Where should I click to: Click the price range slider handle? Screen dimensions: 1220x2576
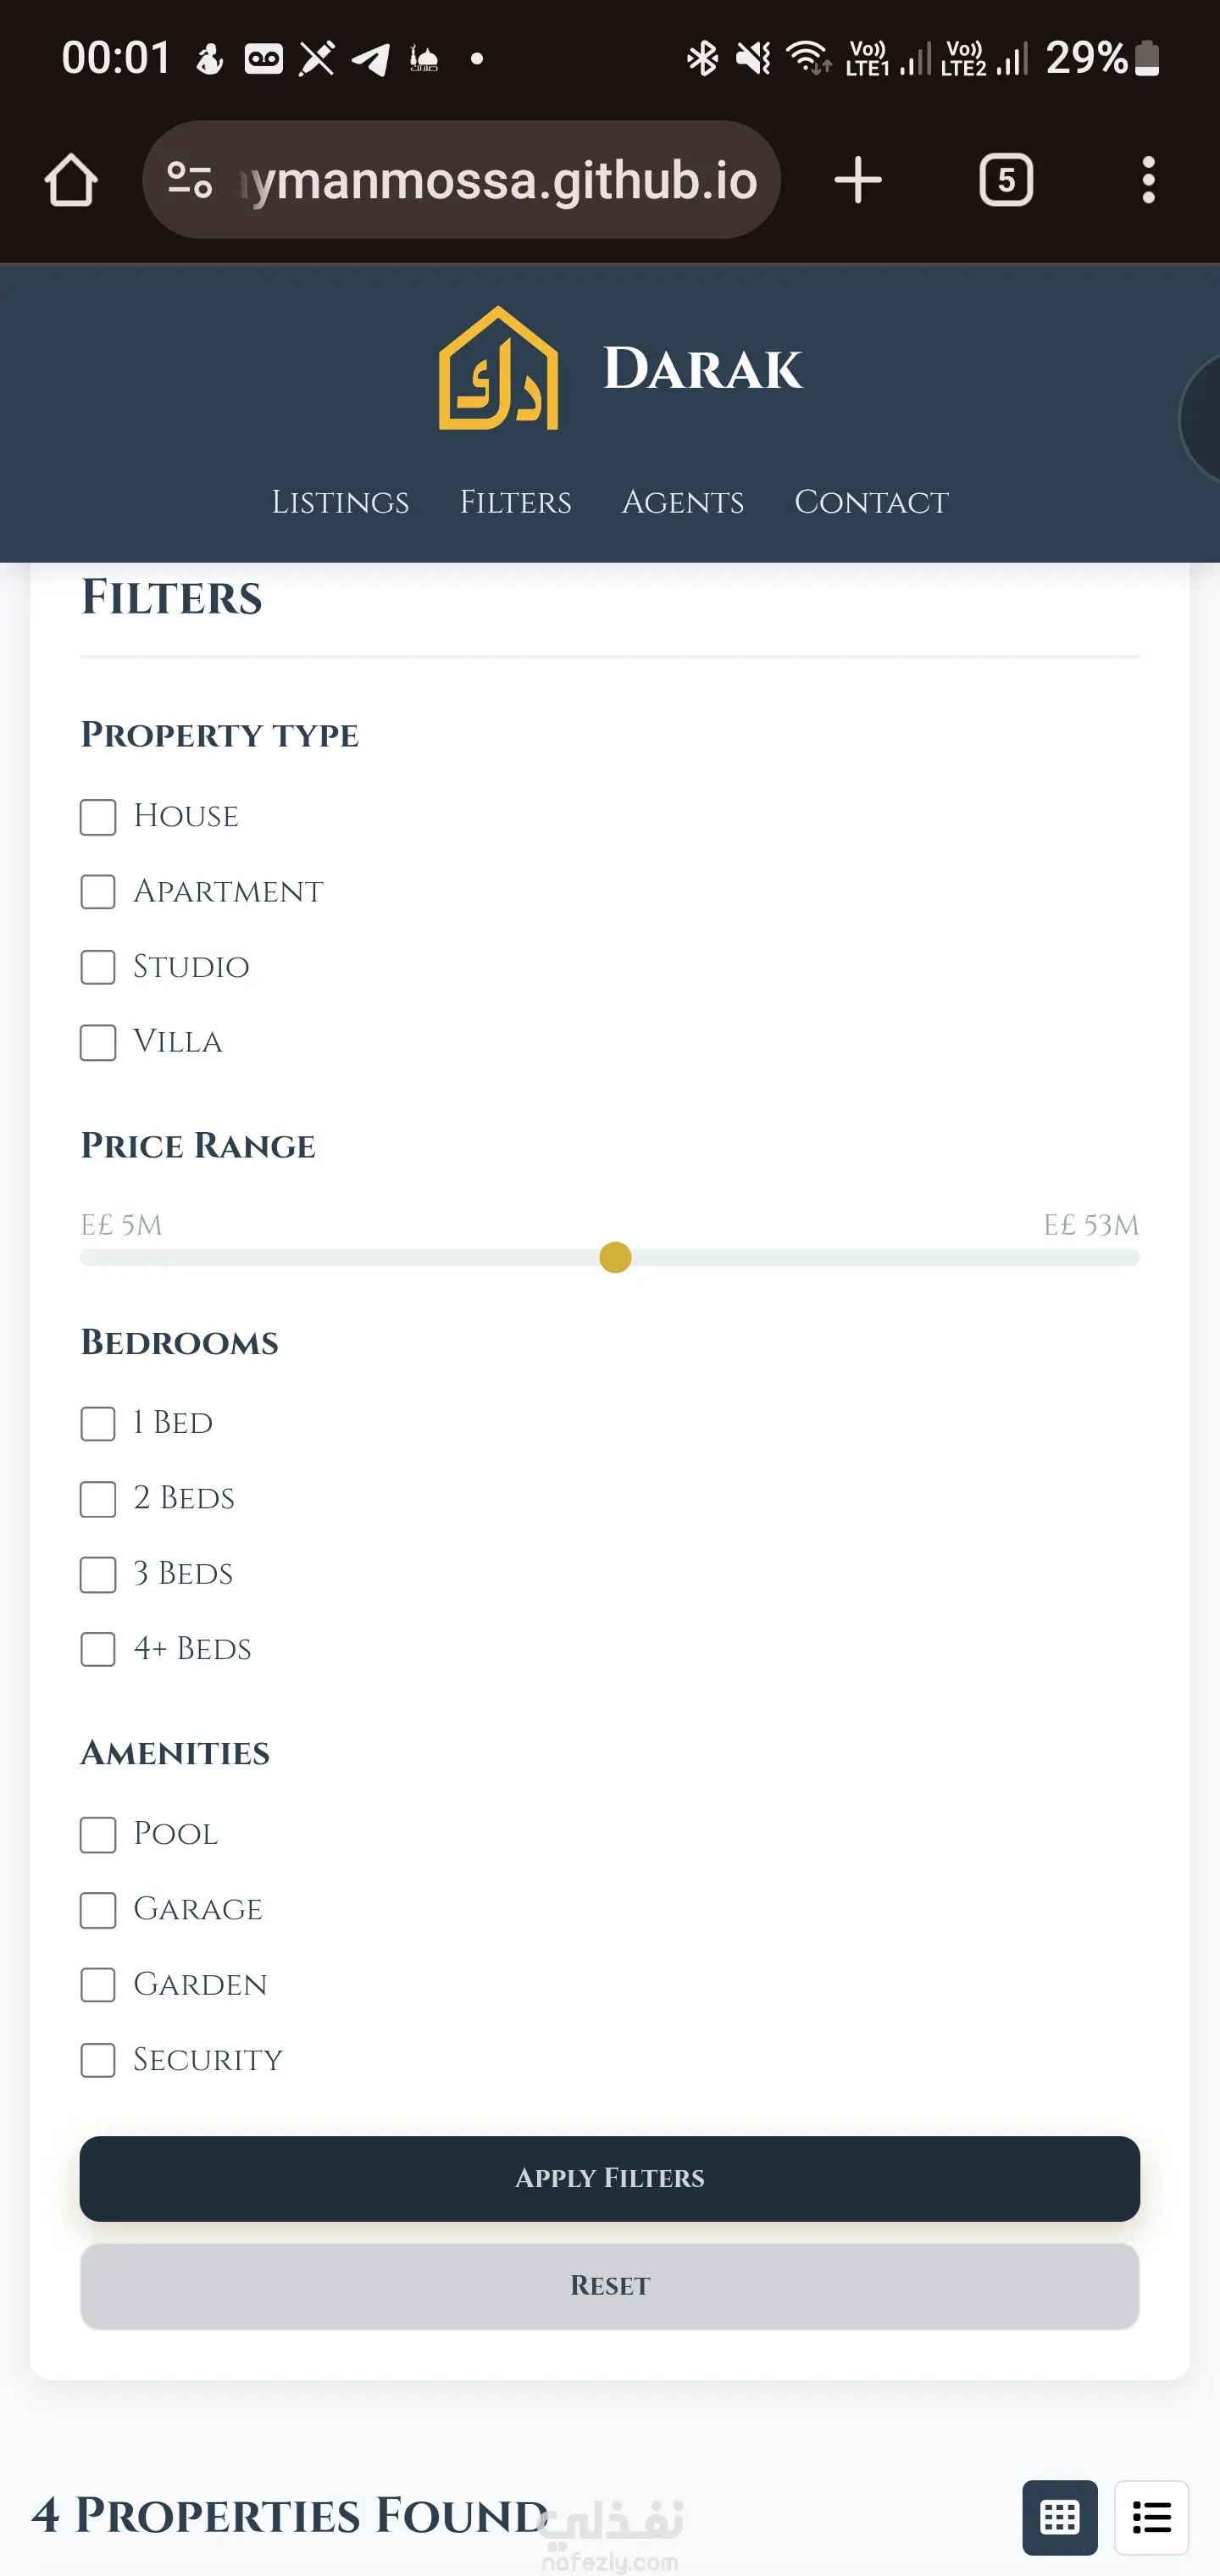click(615, 1257)
